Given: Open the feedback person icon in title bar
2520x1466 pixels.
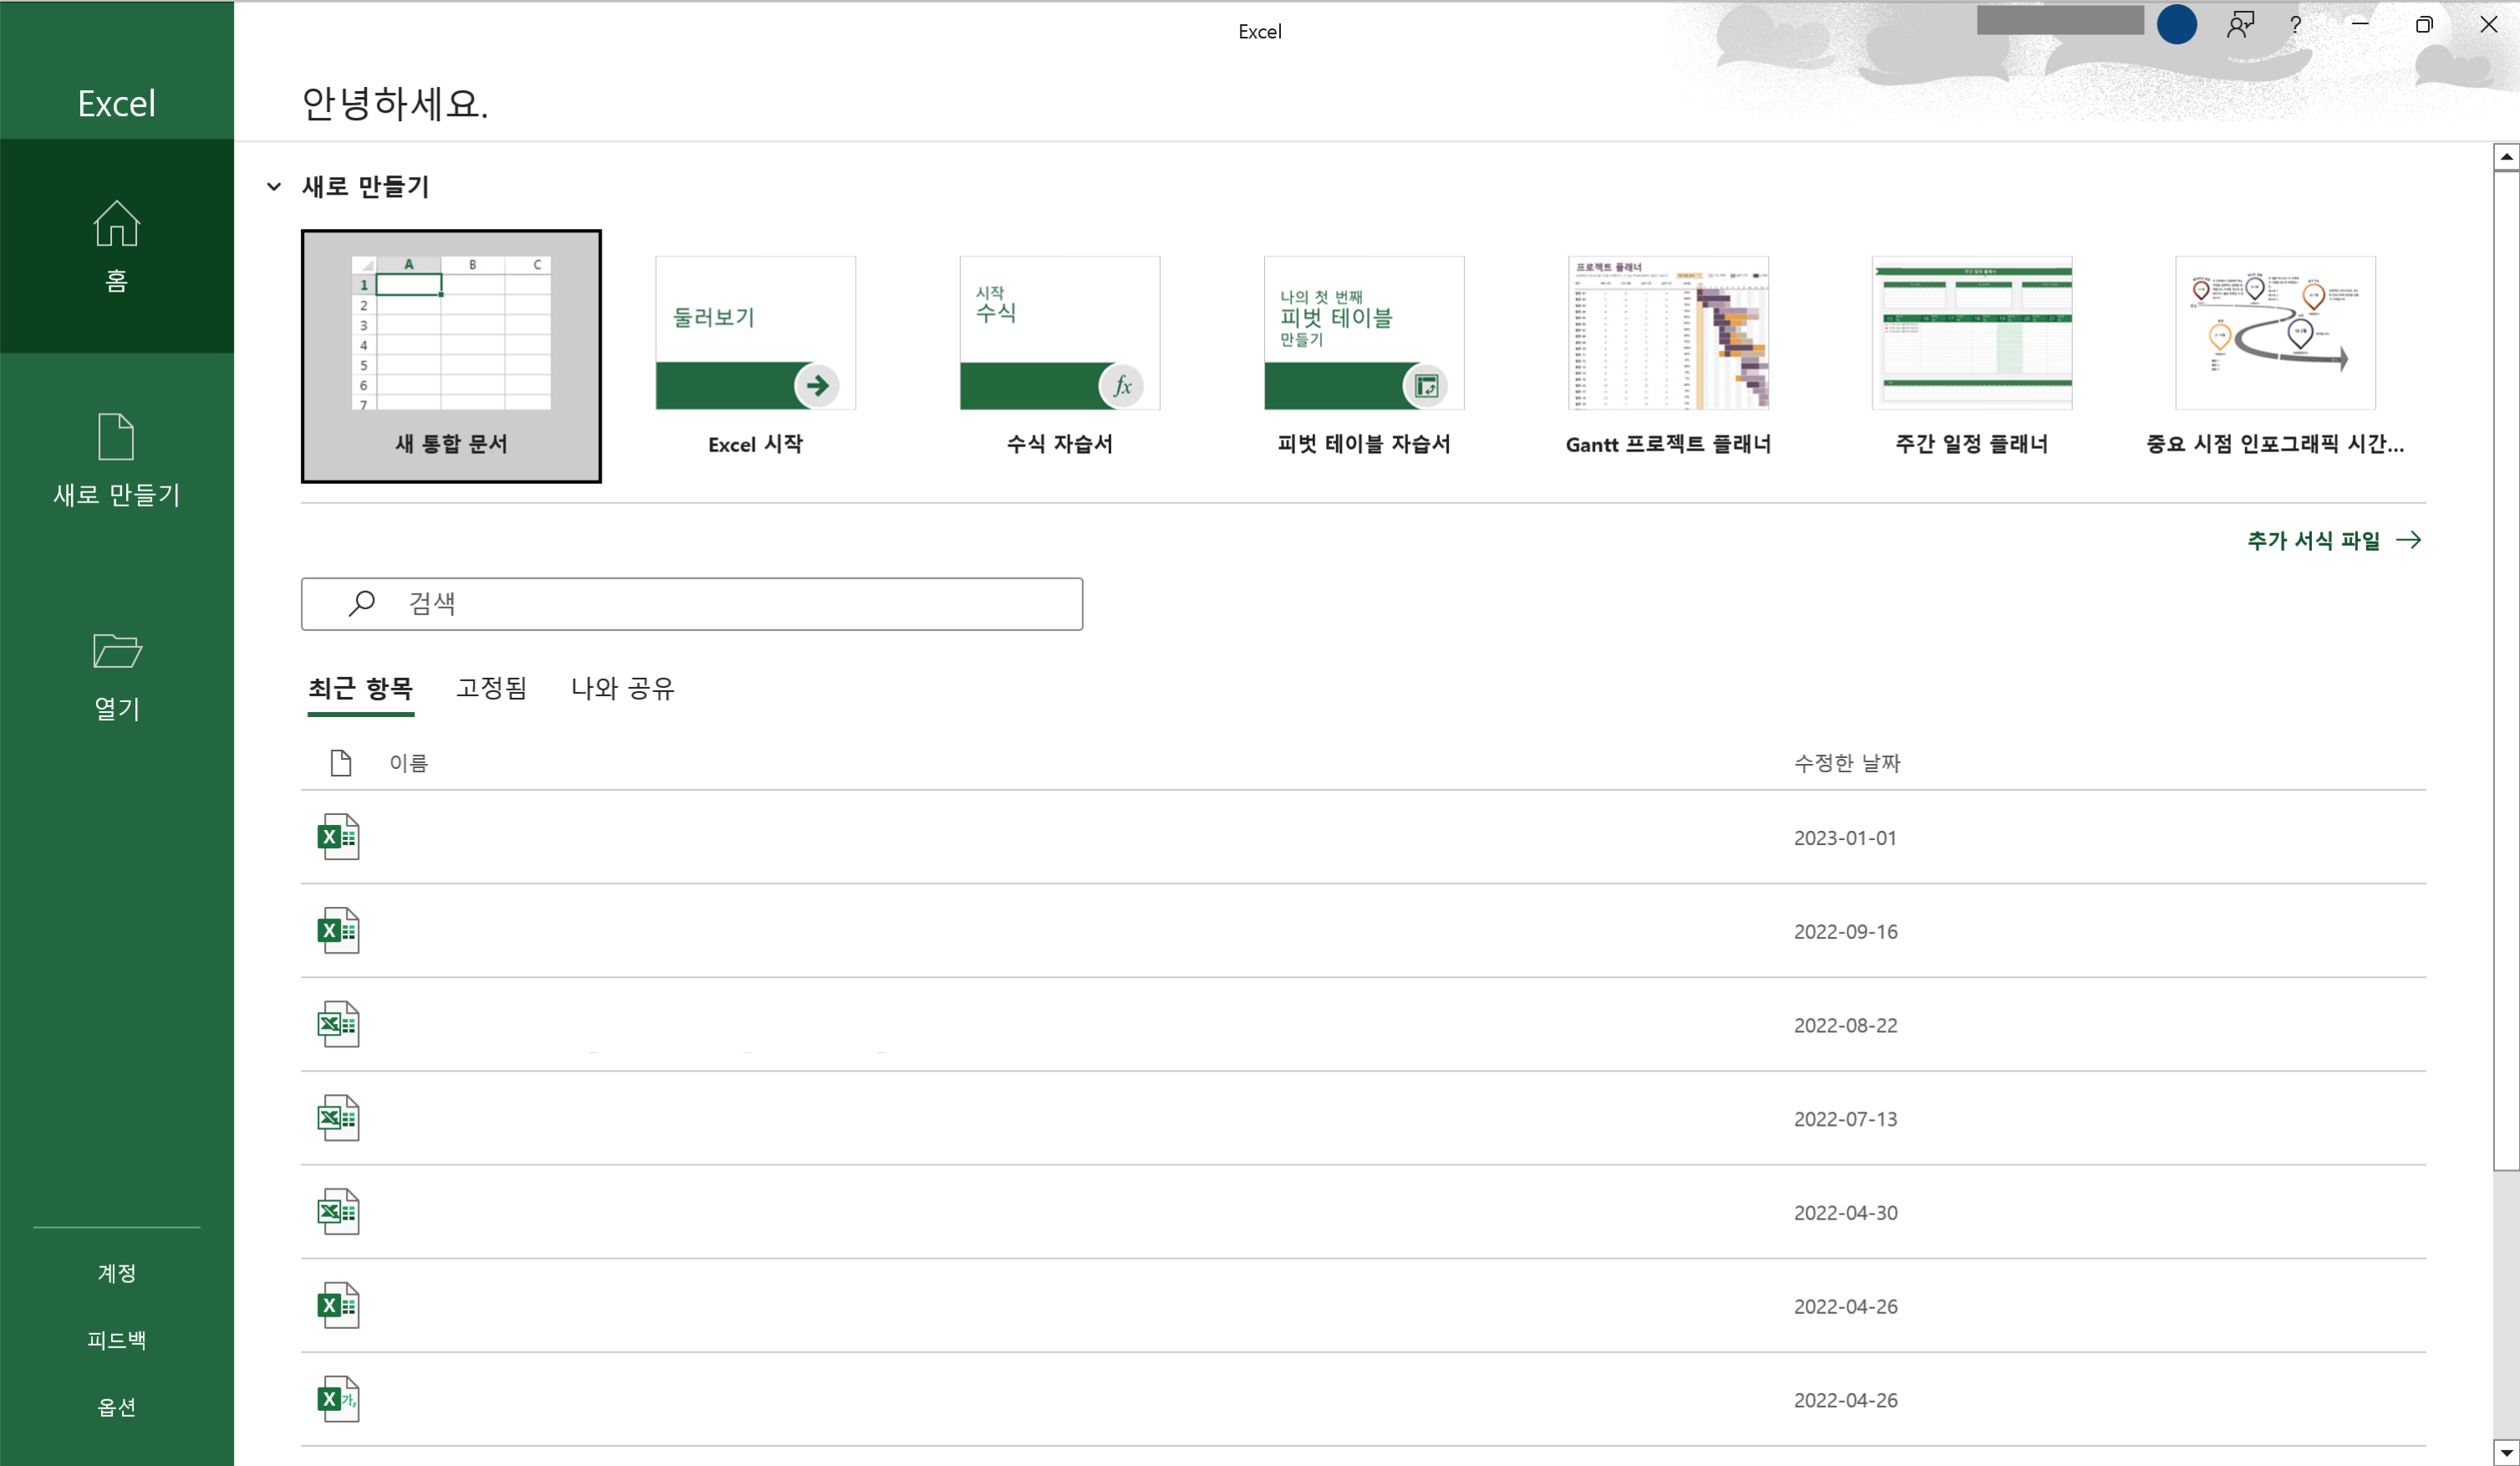Looking at the screenshot, I should click(x=2240, y=25).
